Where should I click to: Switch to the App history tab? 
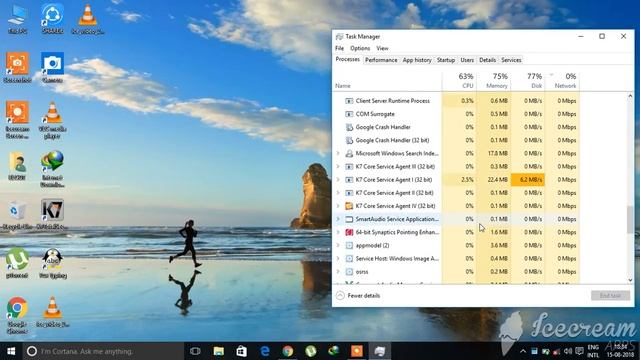(x=417, y=60)
